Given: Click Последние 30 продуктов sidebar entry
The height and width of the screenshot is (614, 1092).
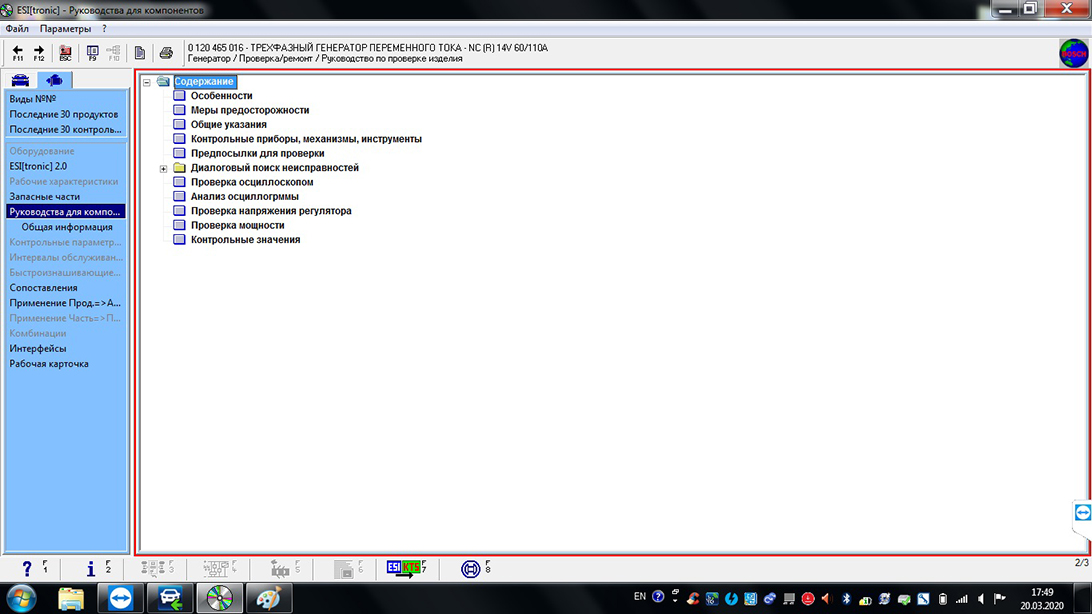Looking at the screenshot, I should 65,114.
